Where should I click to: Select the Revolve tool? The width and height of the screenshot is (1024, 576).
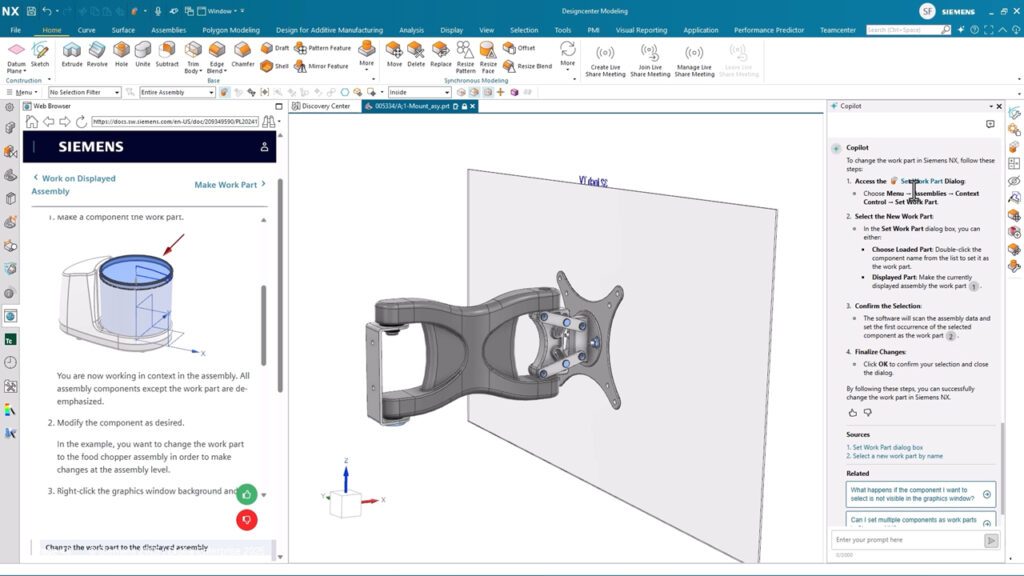click(x=97, y=55)
